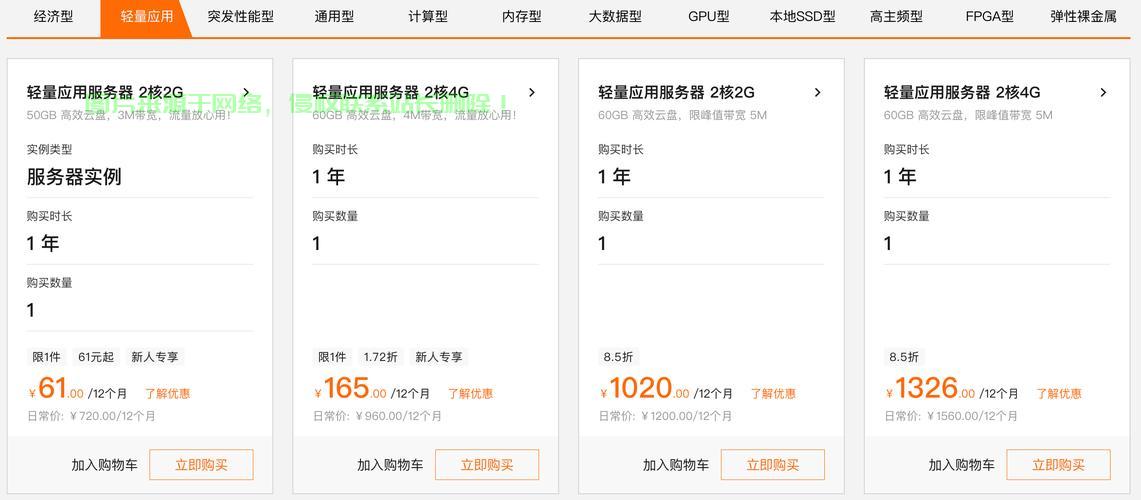The height and width of the screenshot is (500, 1141).
Task: Expand the chevron on the ¥1020 server card
Action: coord(817,93)
